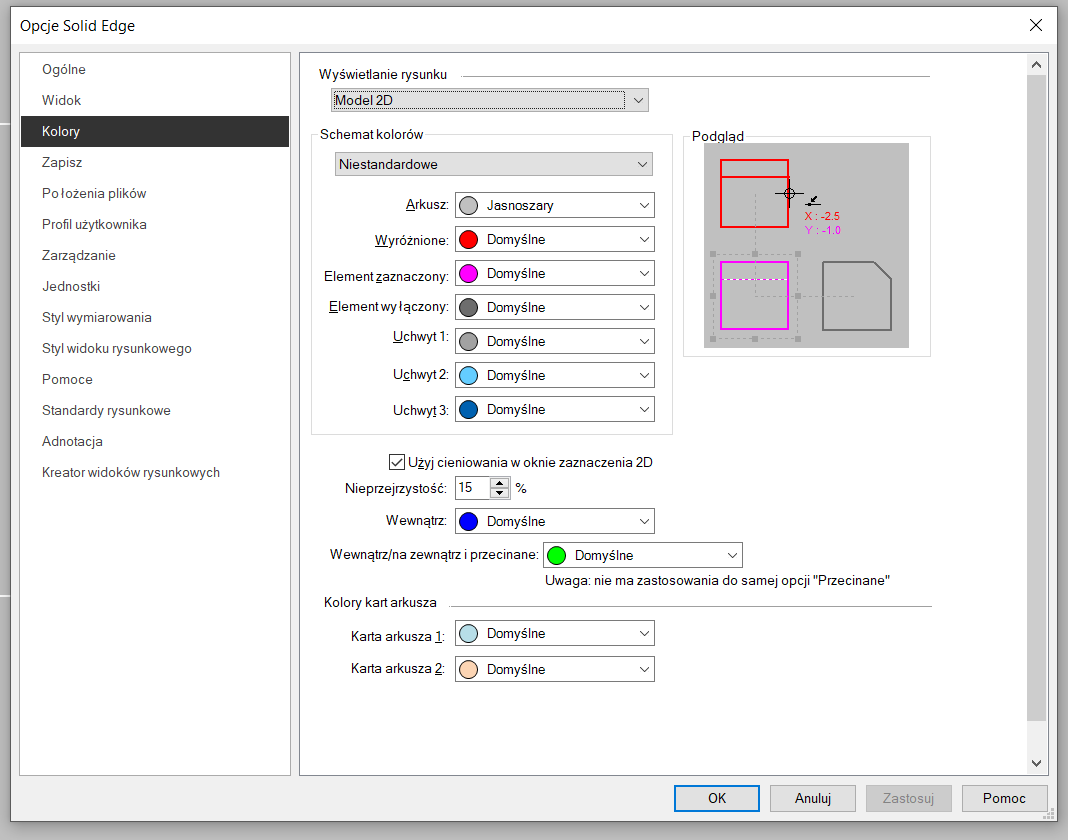1068x840 pixels.
Task: Click the peach Karta arkusza 2 swatch
Action: pyautogui.click(x=469, y=669)
